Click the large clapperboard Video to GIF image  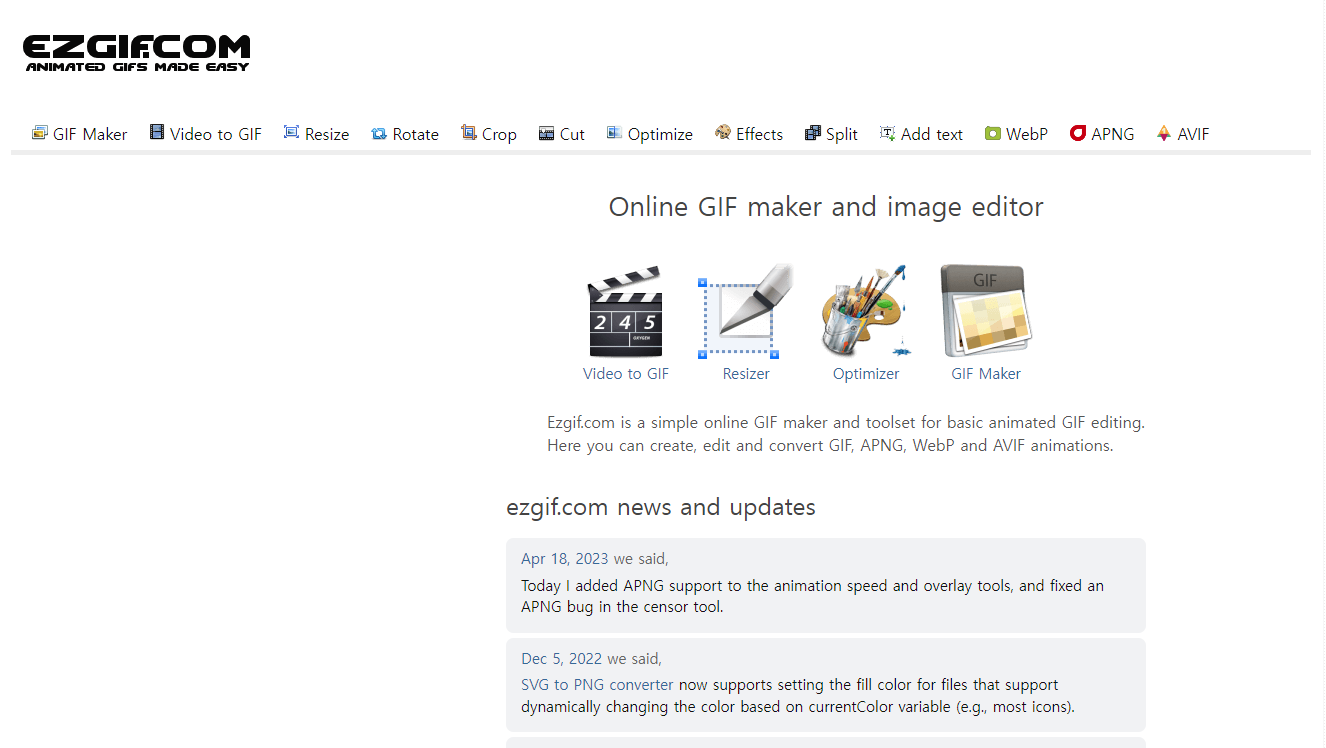point(626,311)
